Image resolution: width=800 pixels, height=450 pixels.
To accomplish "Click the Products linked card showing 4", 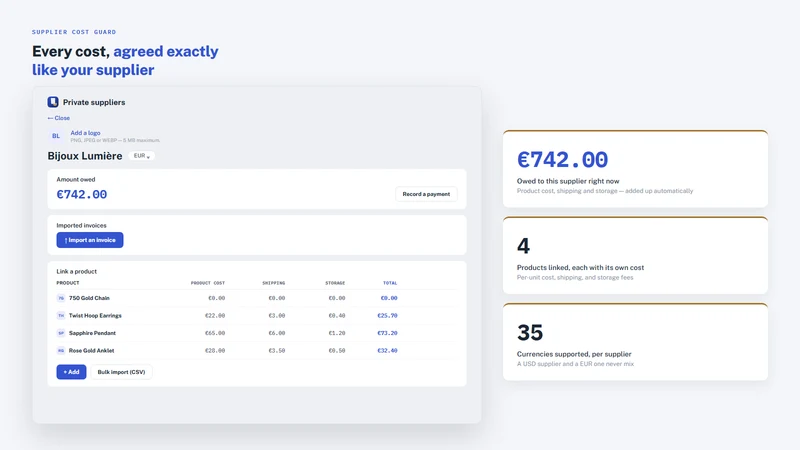I will (x=635, y=255).
